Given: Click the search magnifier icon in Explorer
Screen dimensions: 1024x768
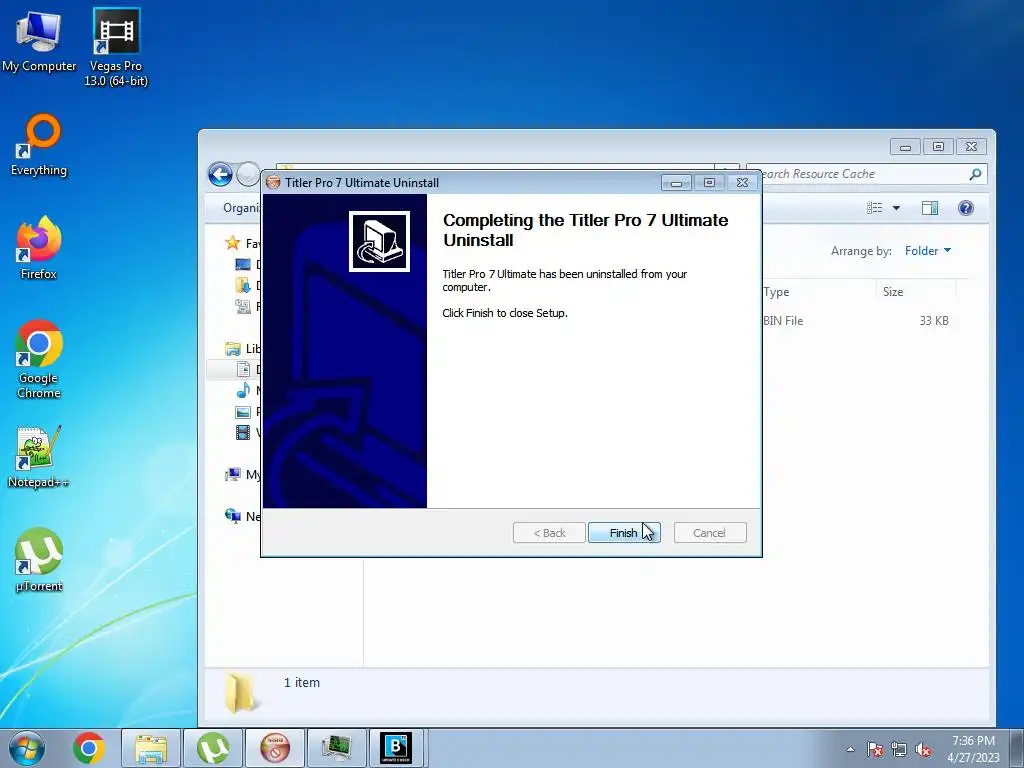Looking at the screenshot, I should pos(975,174).
